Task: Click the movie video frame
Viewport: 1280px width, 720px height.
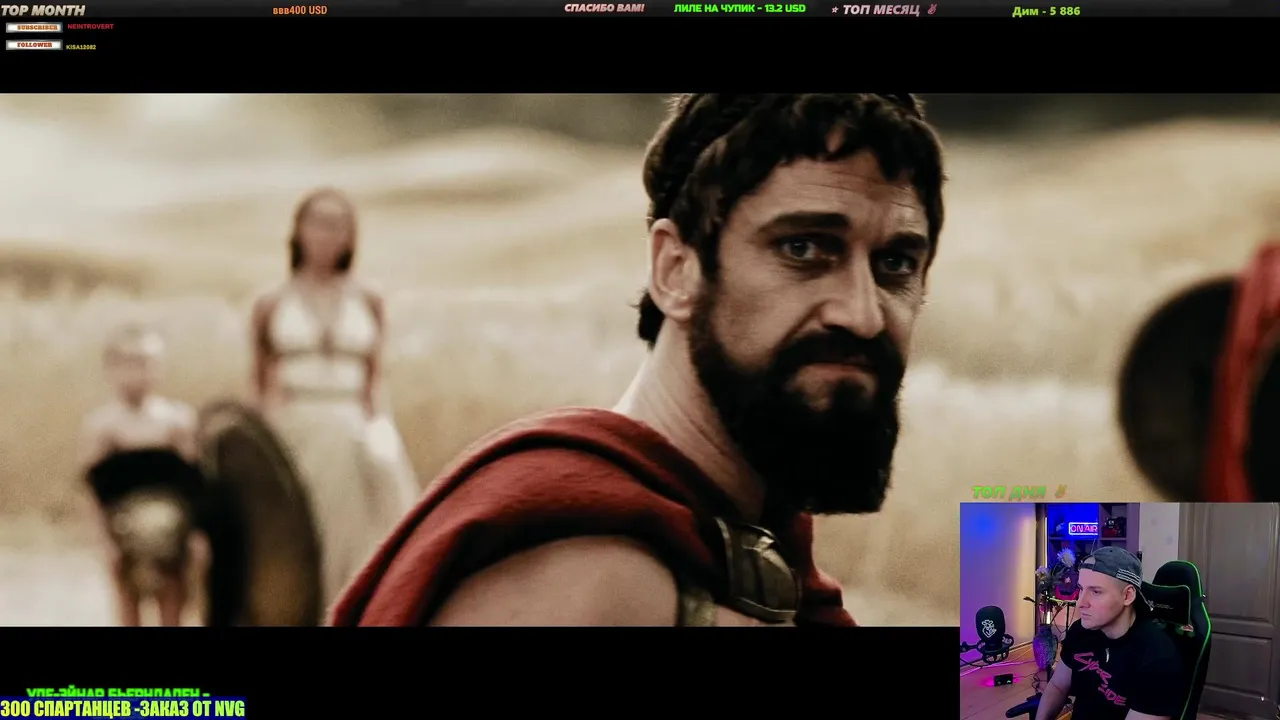Action: coord(640,360)
